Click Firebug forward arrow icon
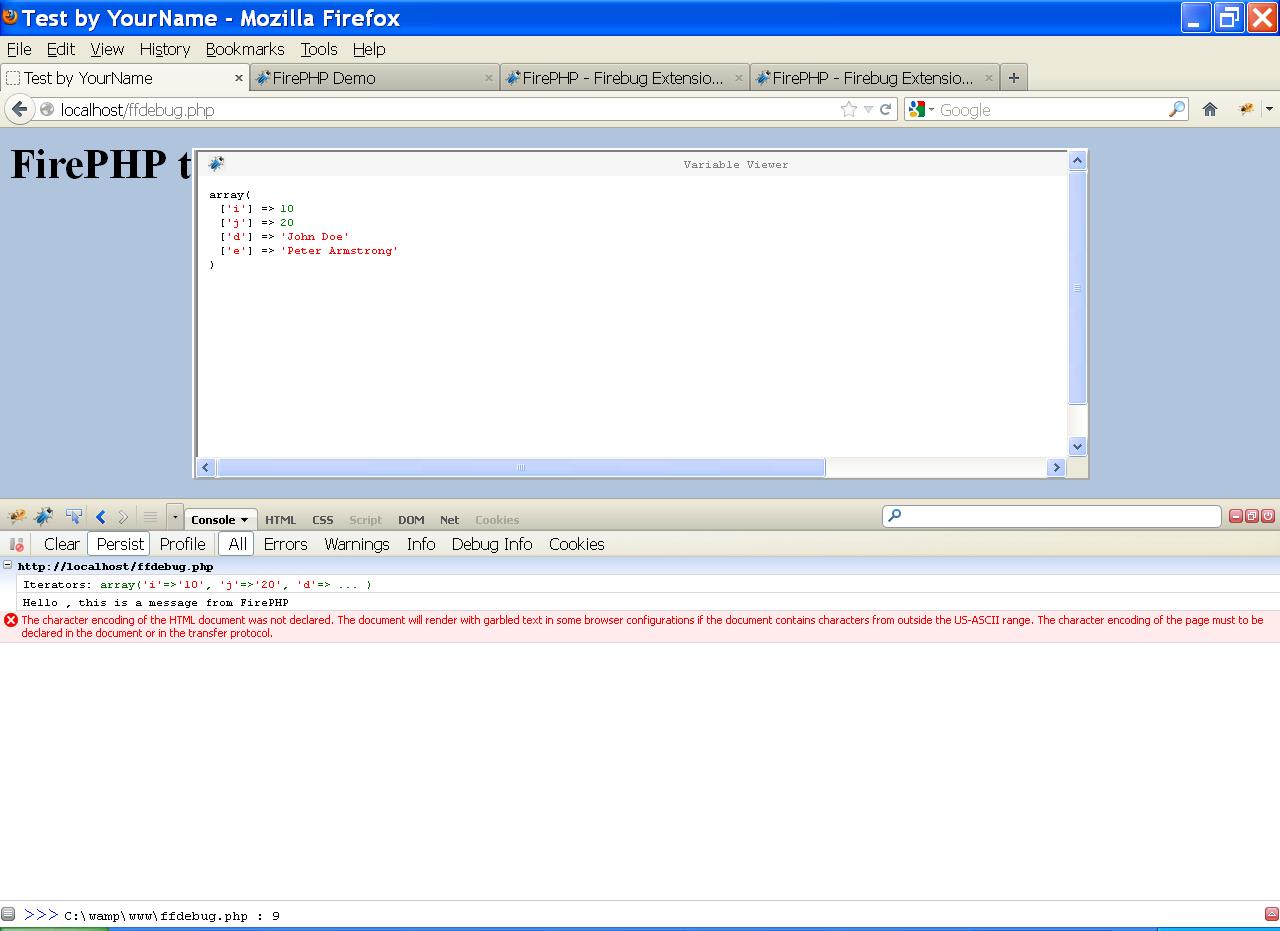The width and height of the screenshot is (1280, 931). coord(123,517)
